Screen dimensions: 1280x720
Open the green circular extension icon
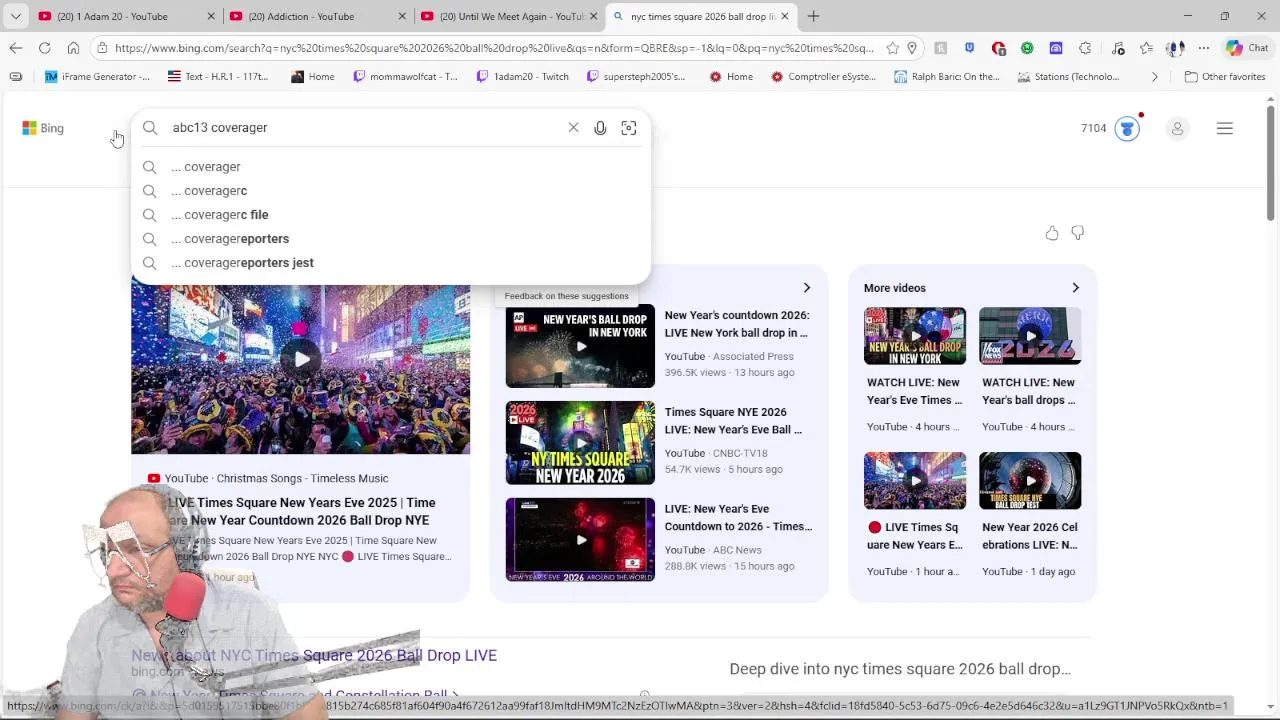pyautogui.click(x=1027, y=48)
